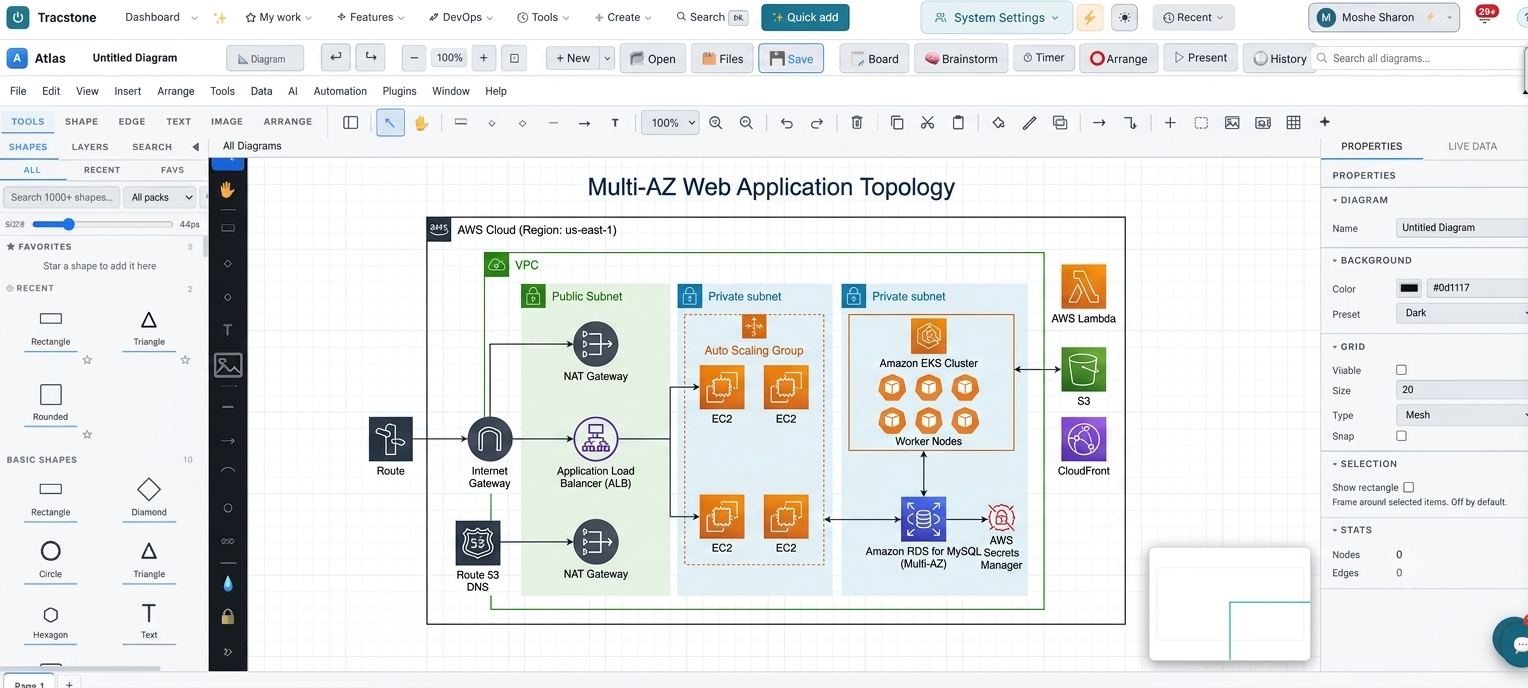Image resolution: width=1528 pixels, height=688 pixels.
Task: Click the copy icon in toolbar
Action: [897, 122]
